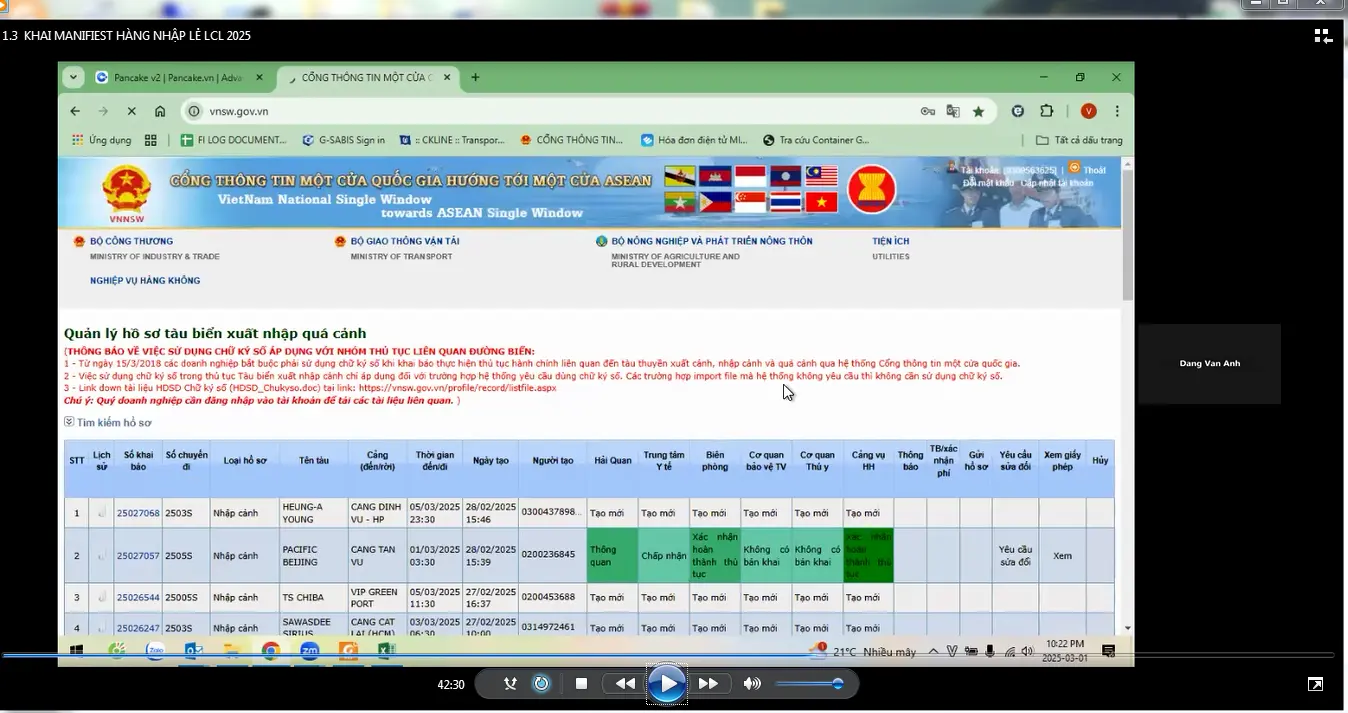
Task: Open the Pancake v2 browser tab
Action: [178, 77]
